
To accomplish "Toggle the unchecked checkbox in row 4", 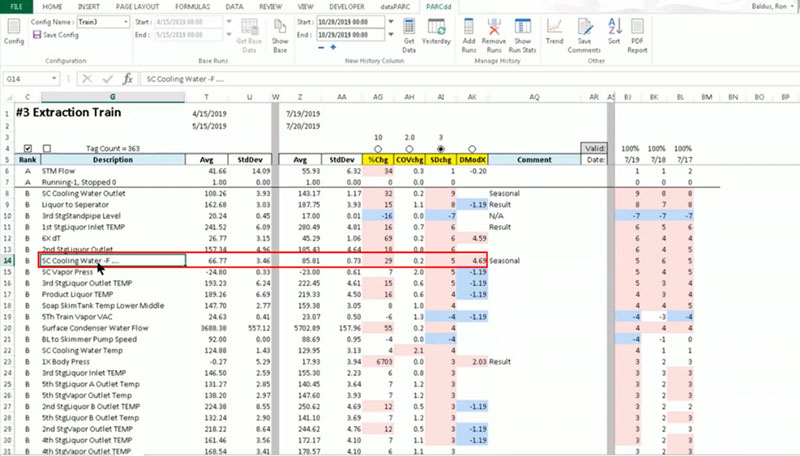I will pyautogui.click(x=47, y=148).
